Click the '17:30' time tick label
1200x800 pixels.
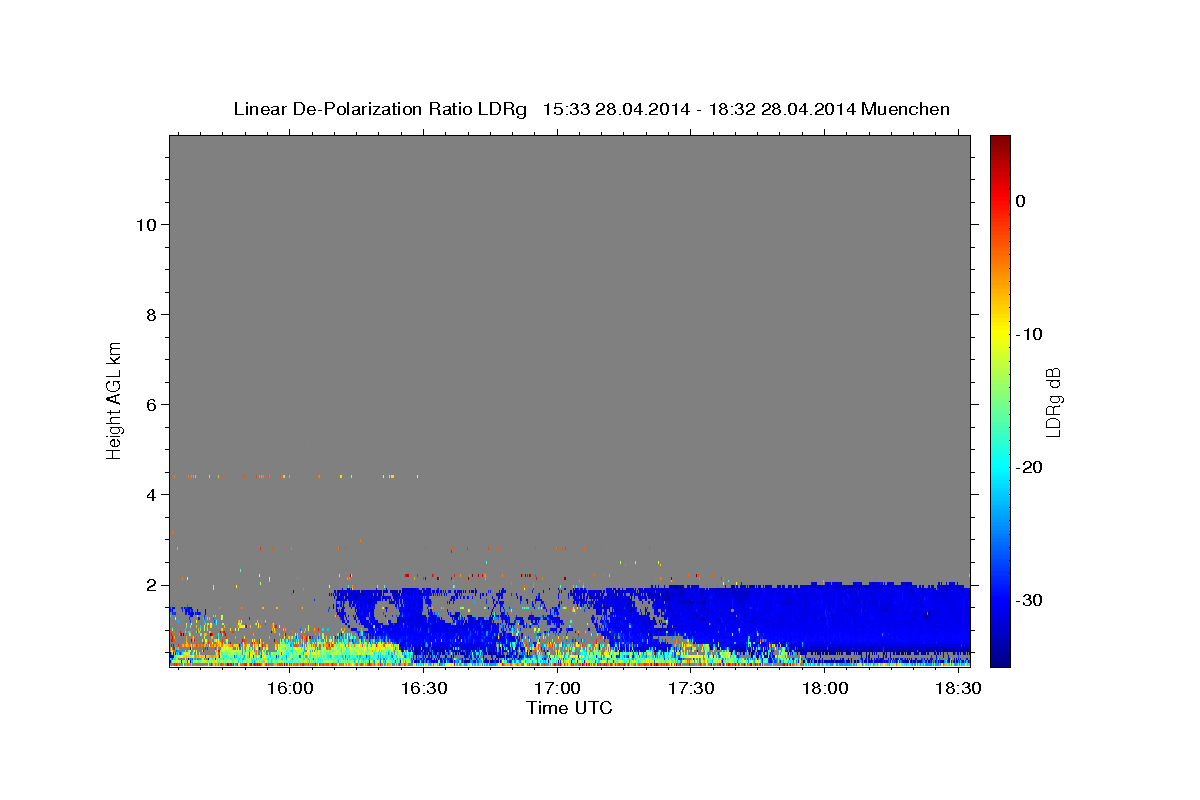click(691, 689)
